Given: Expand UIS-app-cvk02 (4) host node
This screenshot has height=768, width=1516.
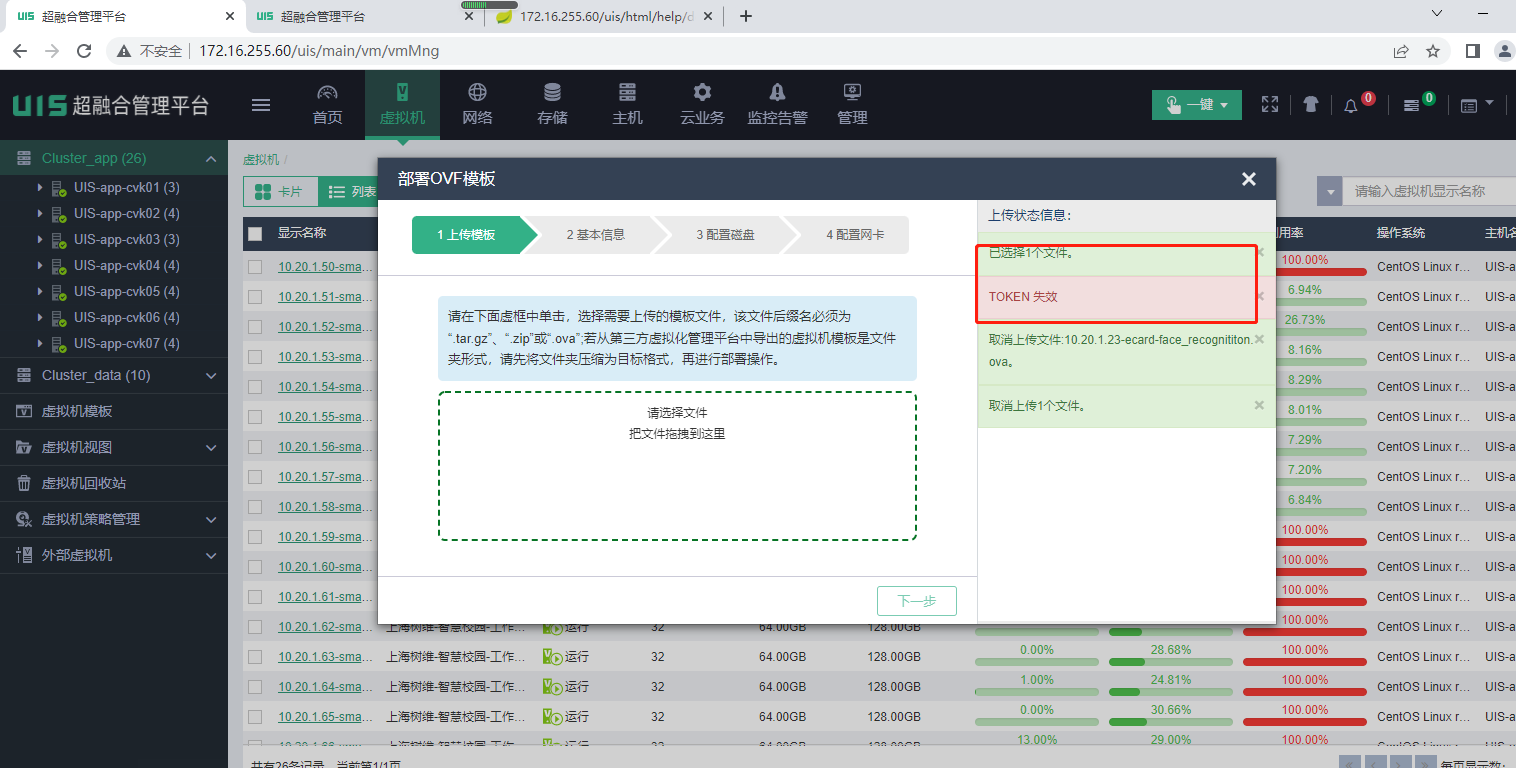Looking at the screenshot, I should pos(40,213).
